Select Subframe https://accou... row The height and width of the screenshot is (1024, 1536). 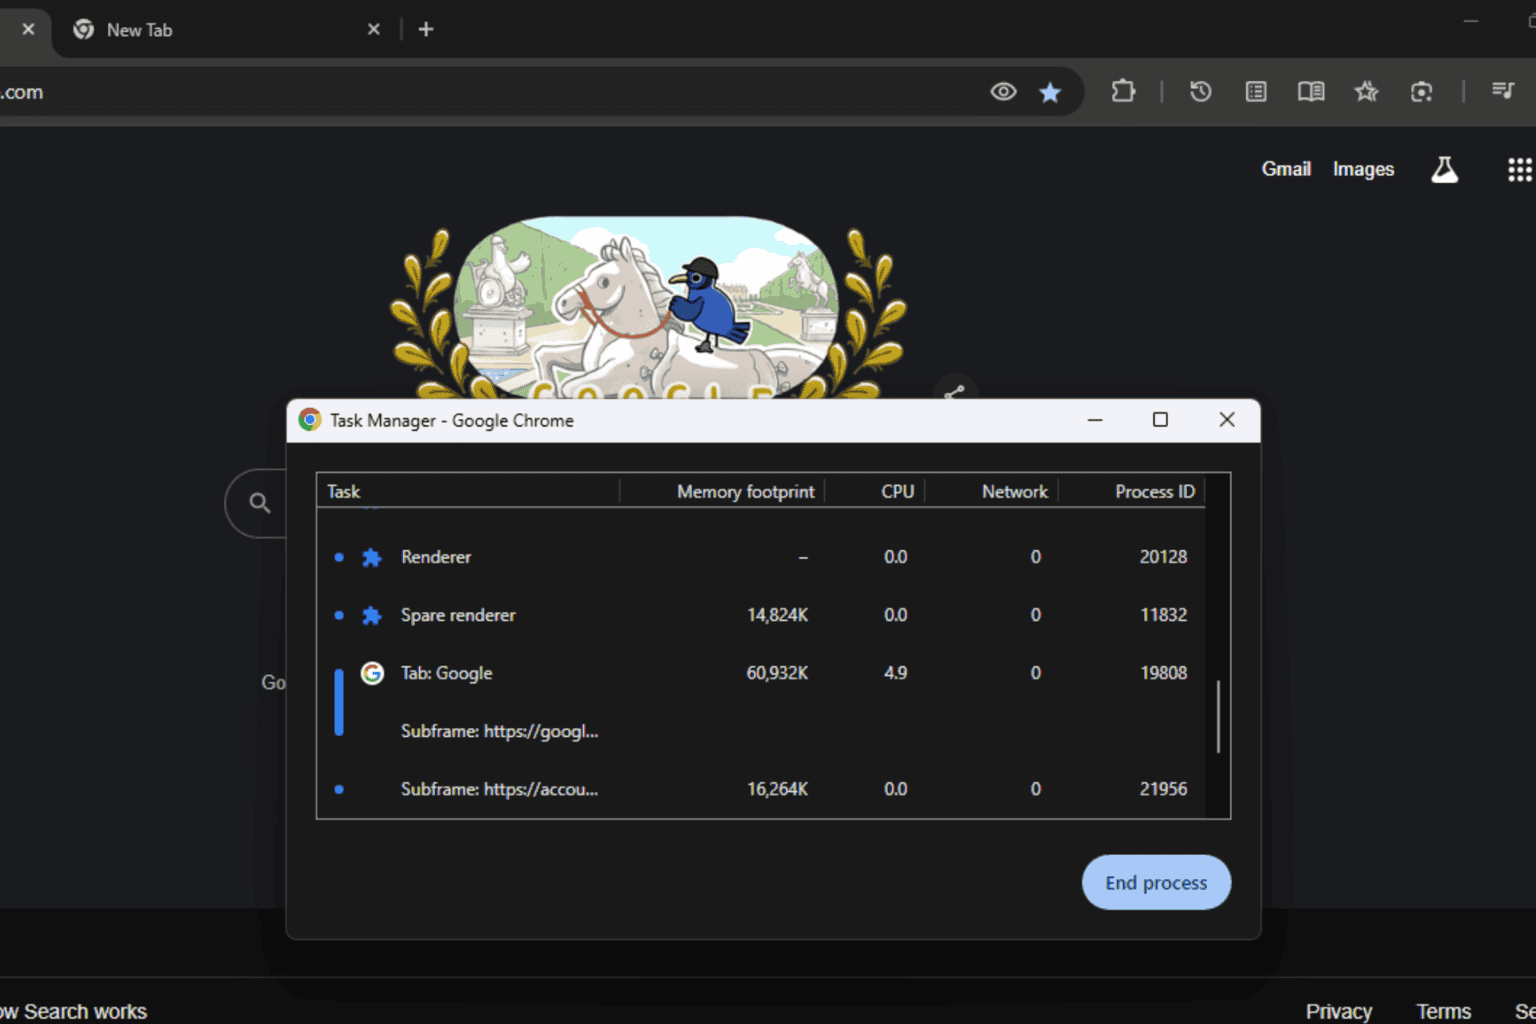(761, 789)
